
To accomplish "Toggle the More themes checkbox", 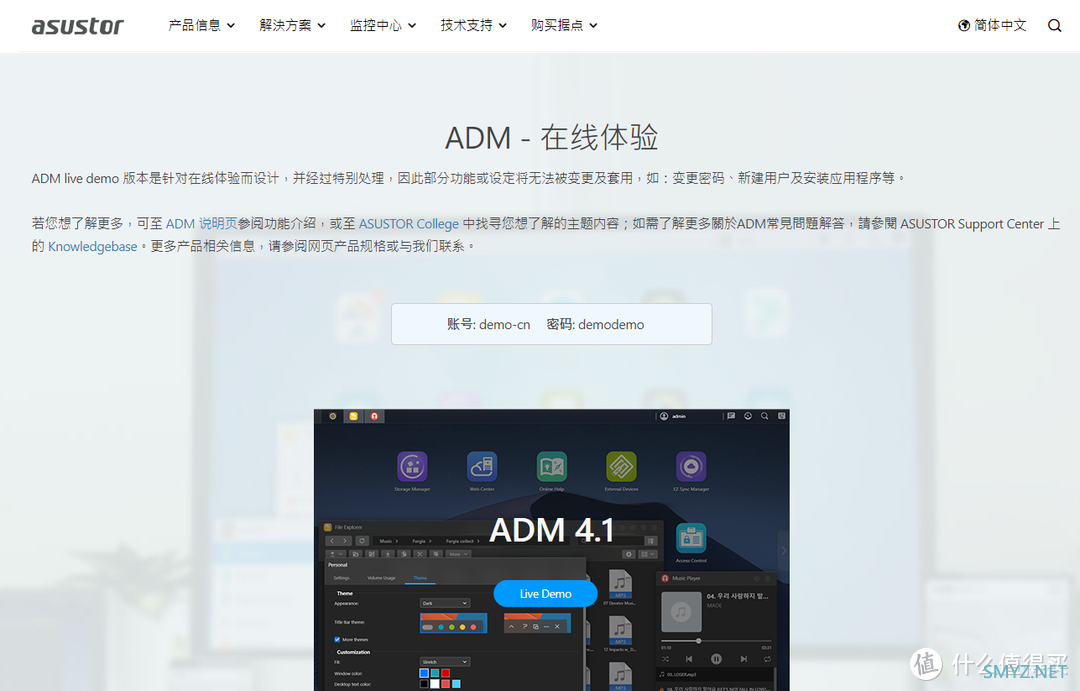I will click(337, 639).
